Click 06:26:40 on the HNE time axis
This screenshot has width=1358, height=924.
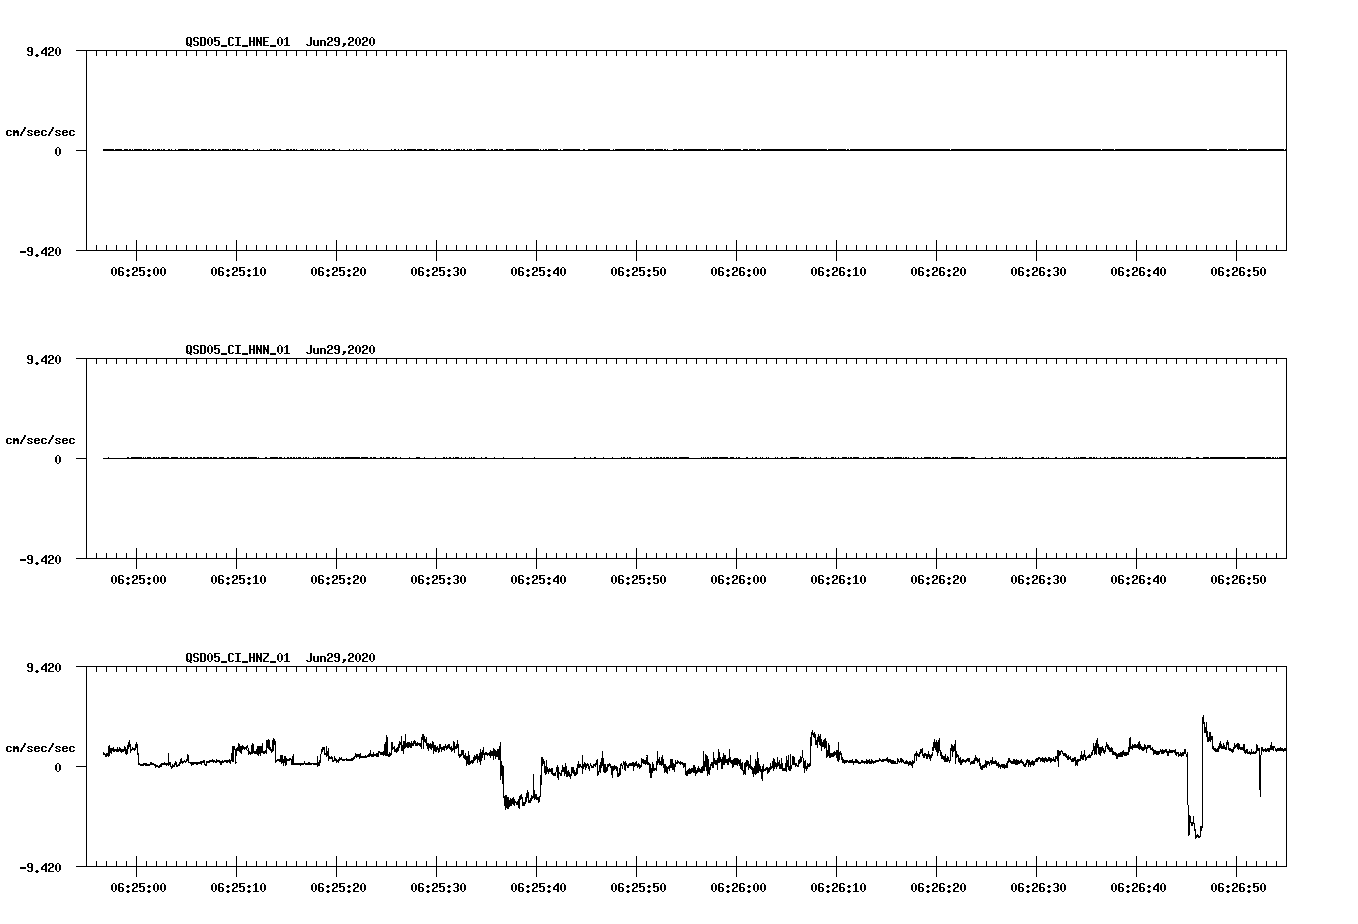[1138, 271]
